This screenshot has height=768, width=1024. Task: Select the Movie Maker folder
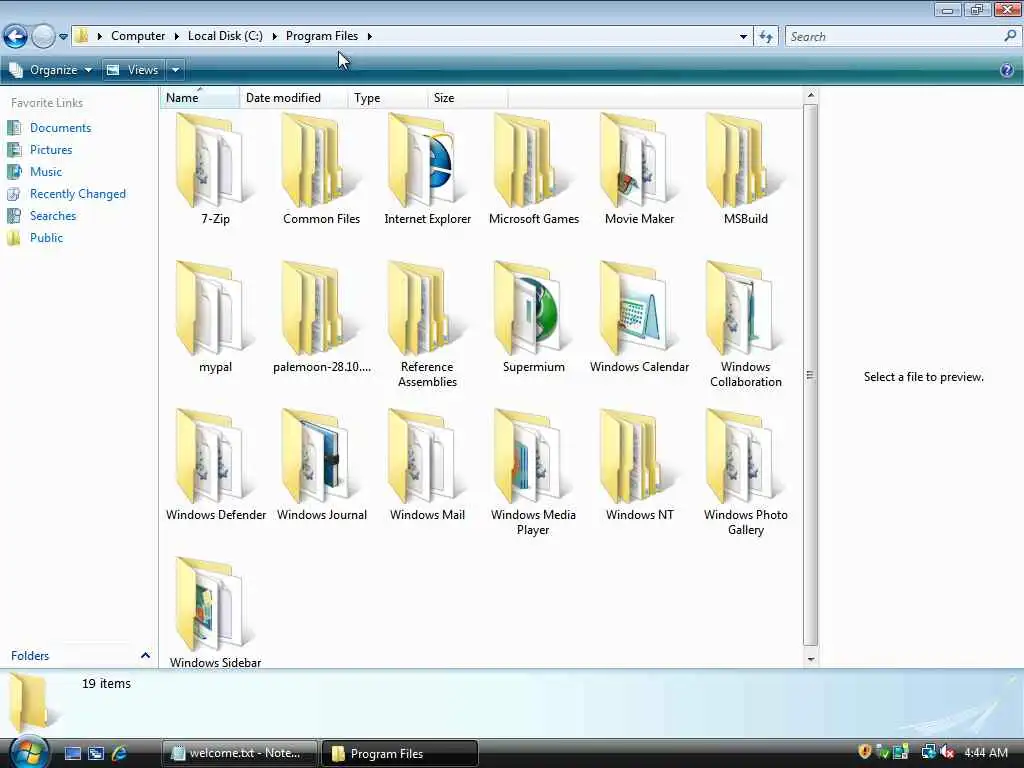639,170
